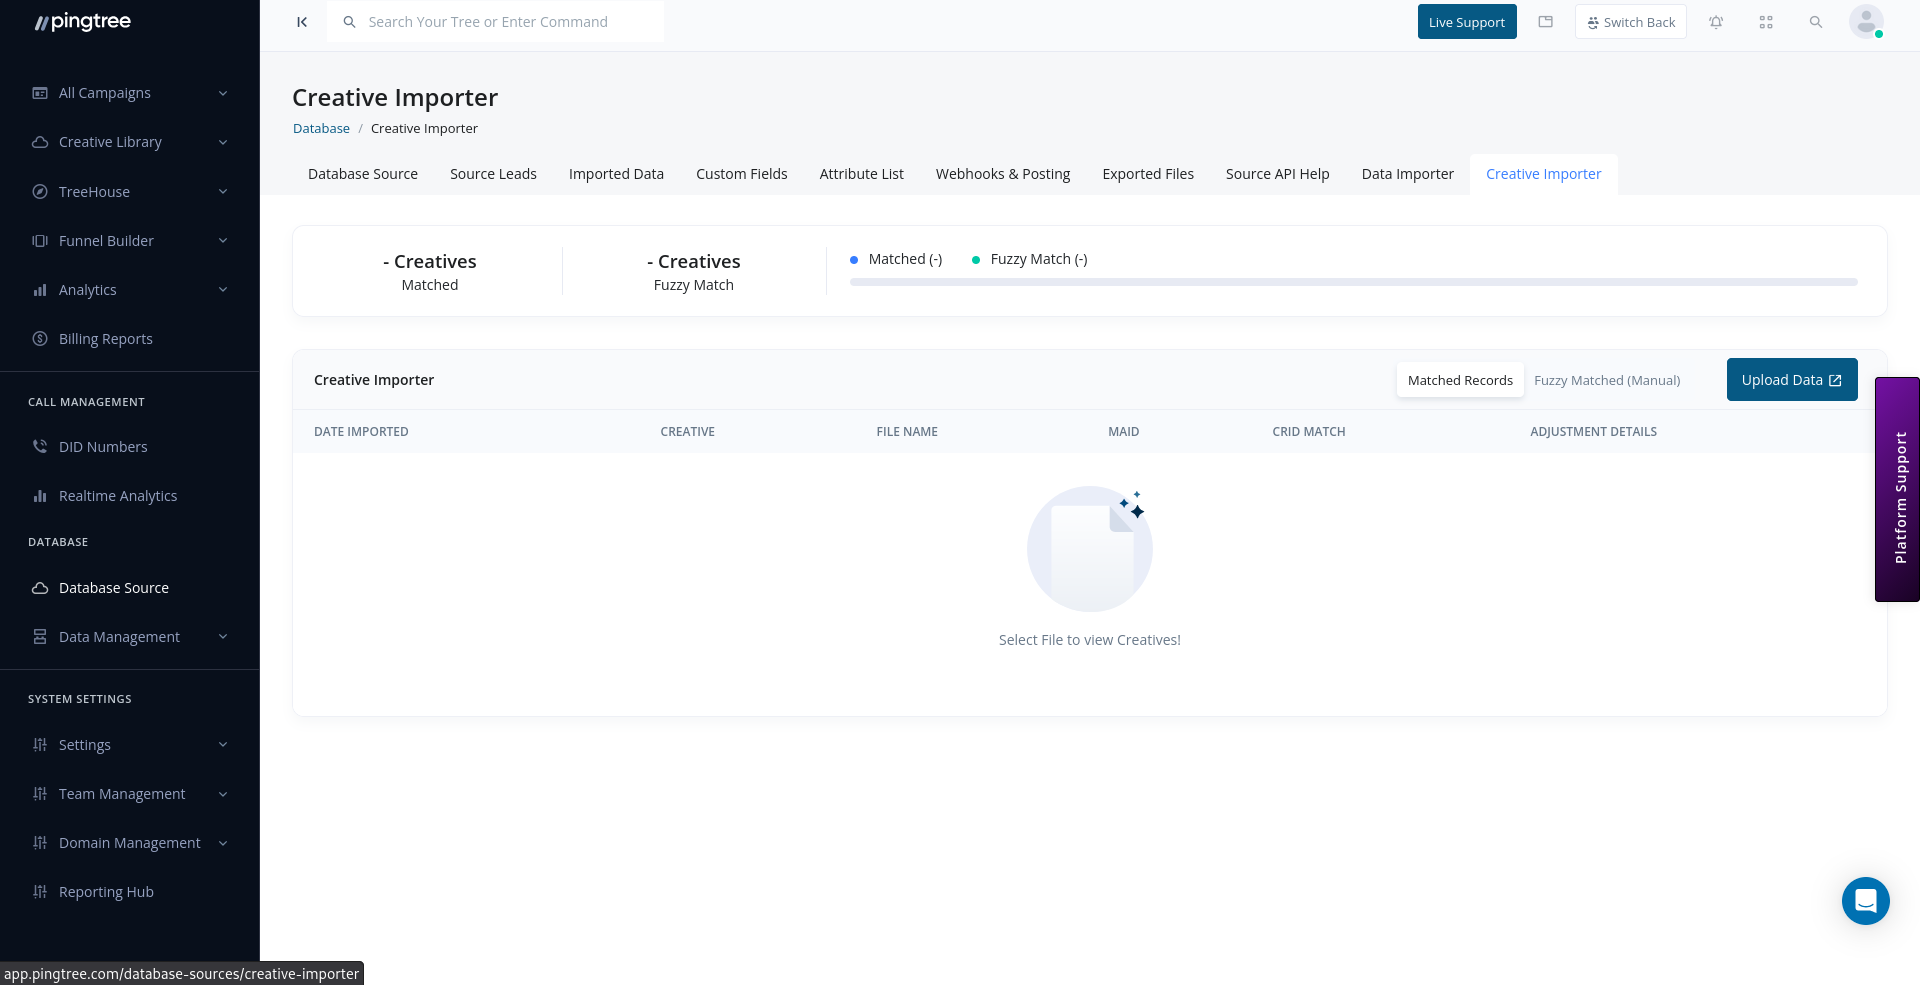Open Realtime Analytics chart icon
The image size is (1920, 985).
click(38, 495)
